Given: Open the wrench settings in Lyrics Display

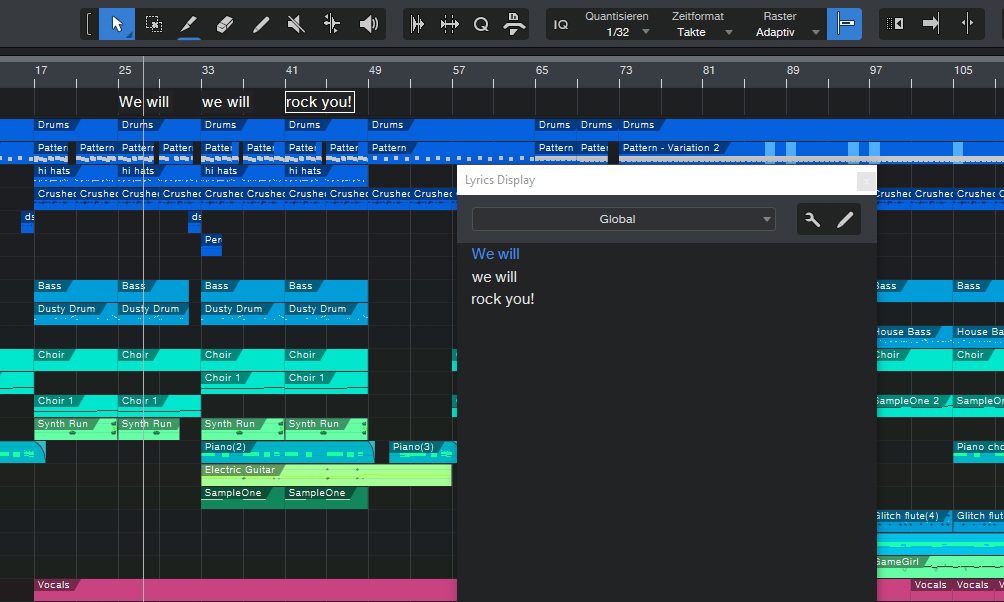Looking at the screenshot, I should click(812, 219).
